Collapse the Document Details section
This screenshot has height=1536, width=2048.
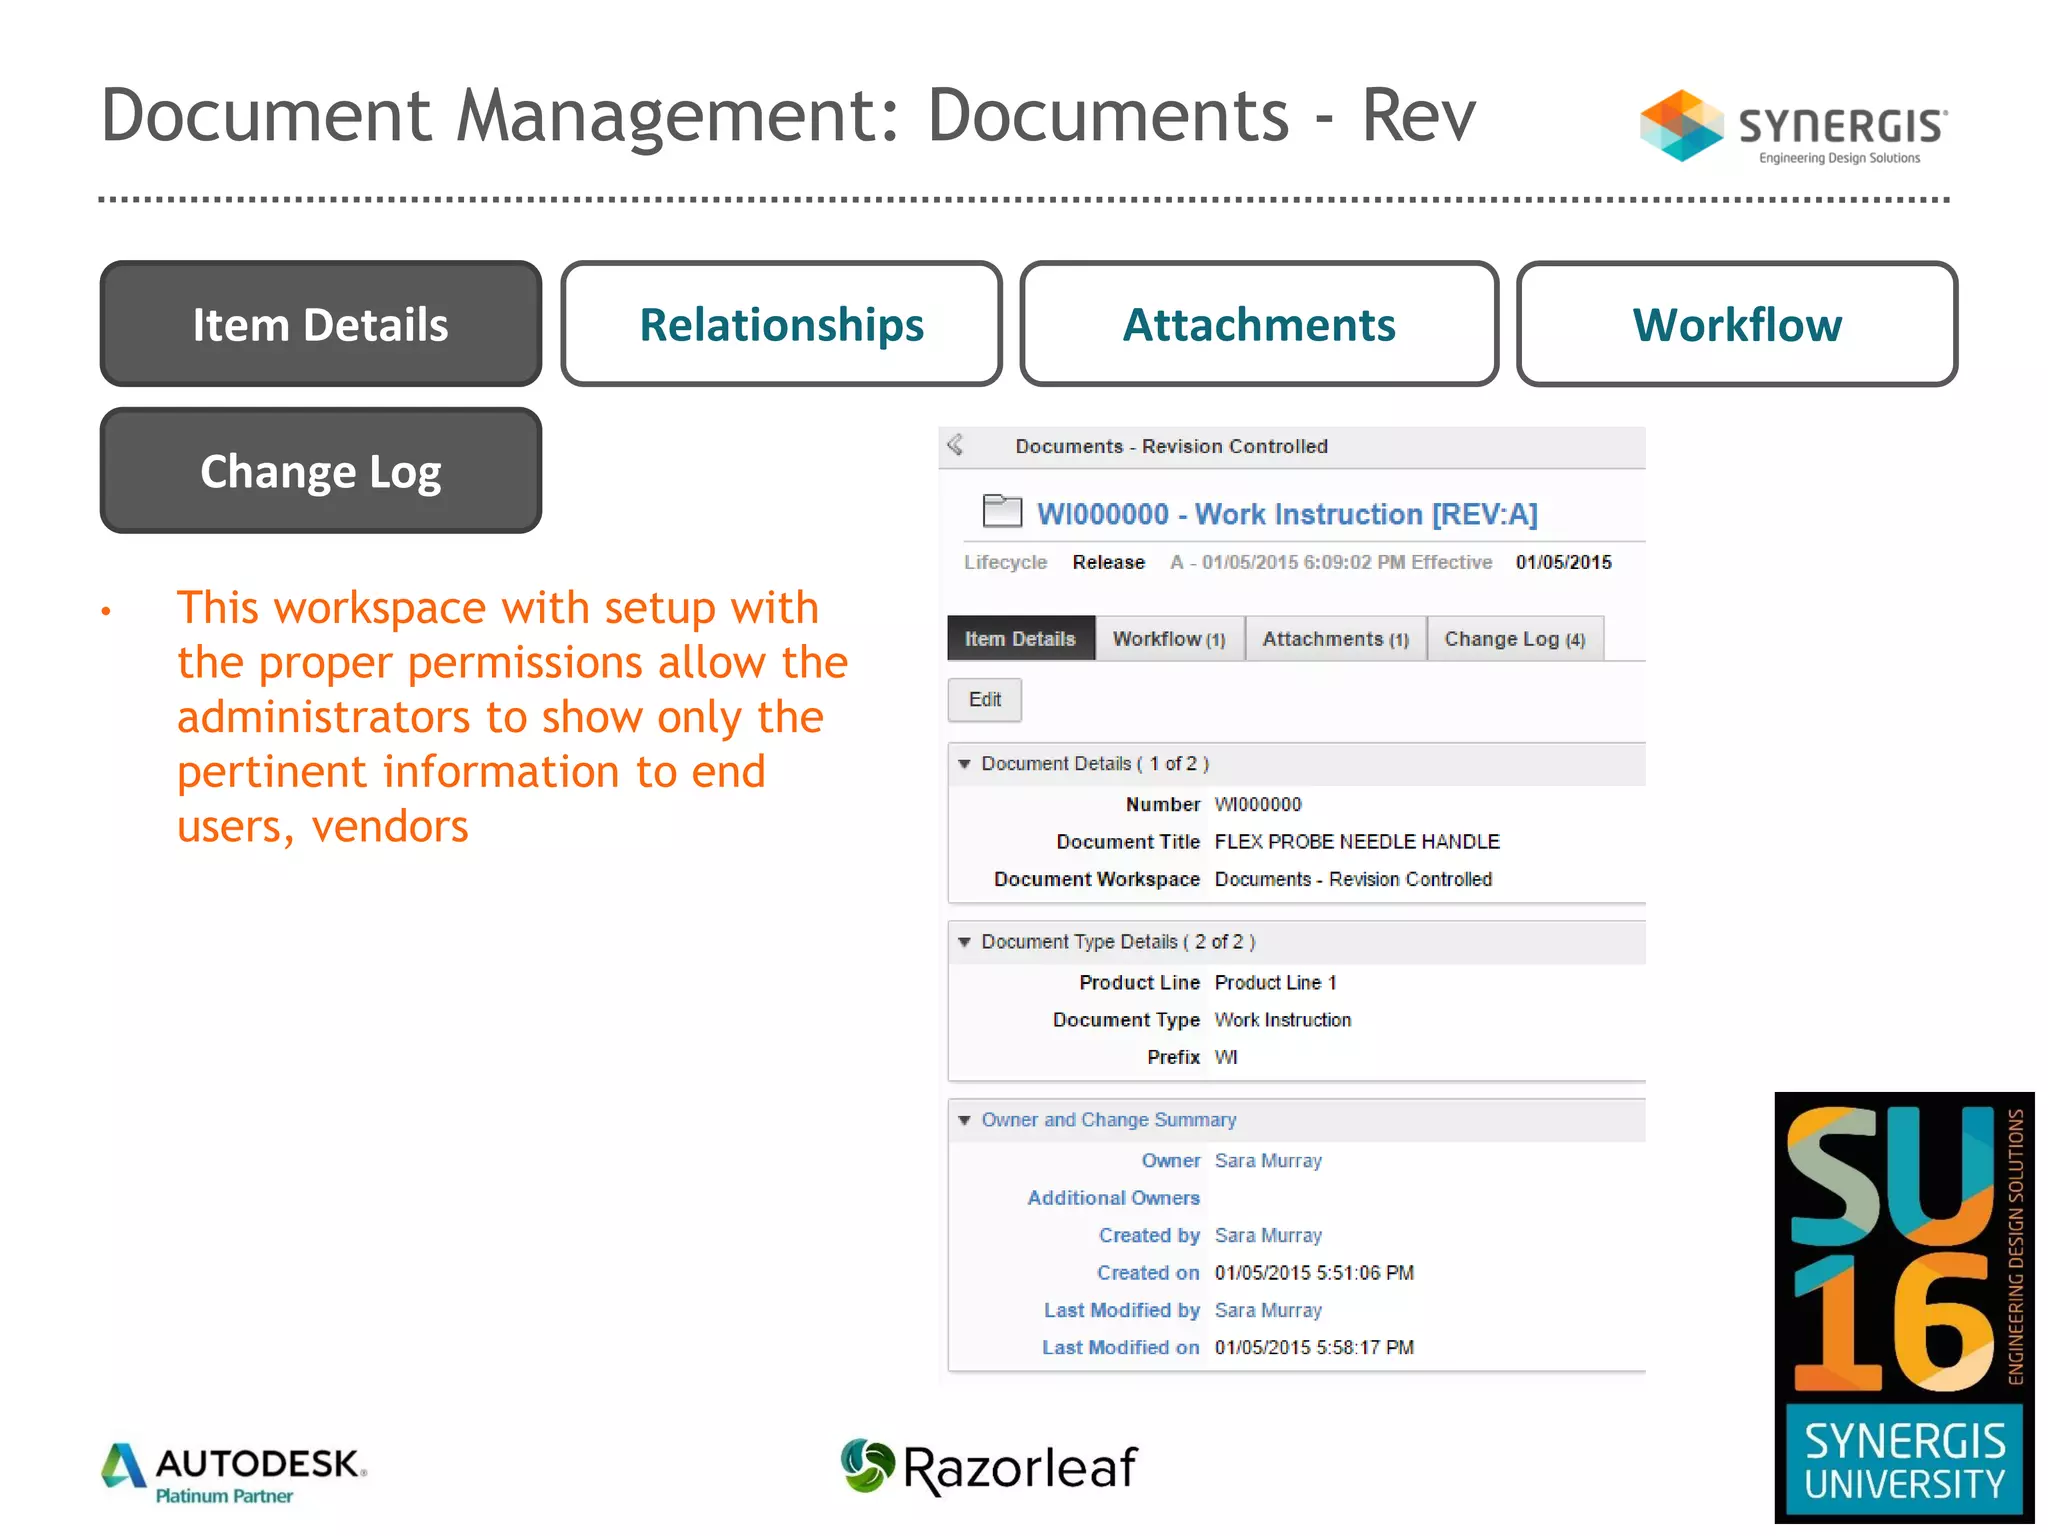[x=964, y=764]
